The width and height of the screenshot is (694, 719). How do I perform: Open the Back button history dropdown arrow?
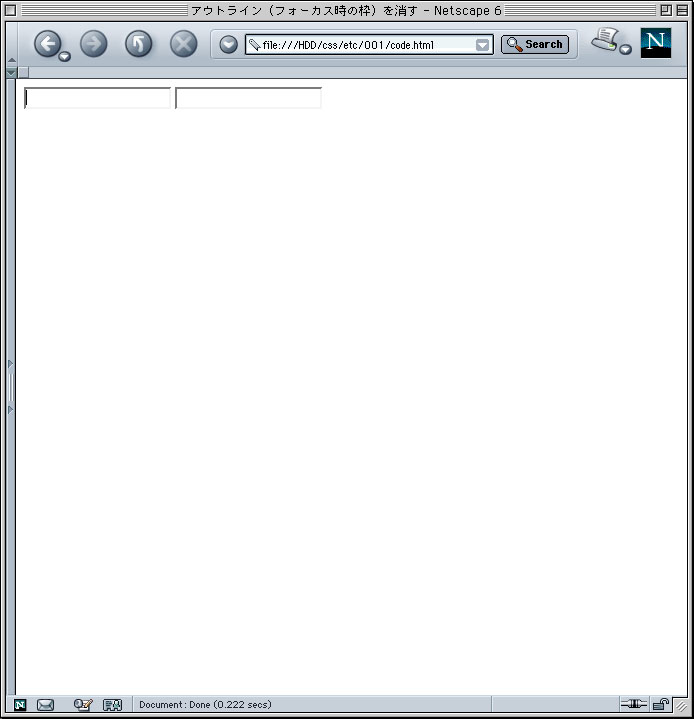[65, 56]
